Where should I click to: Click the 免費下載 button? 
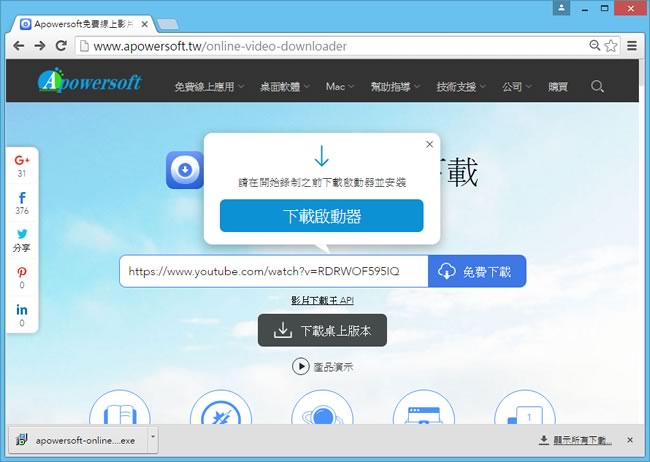coord(477,271)
